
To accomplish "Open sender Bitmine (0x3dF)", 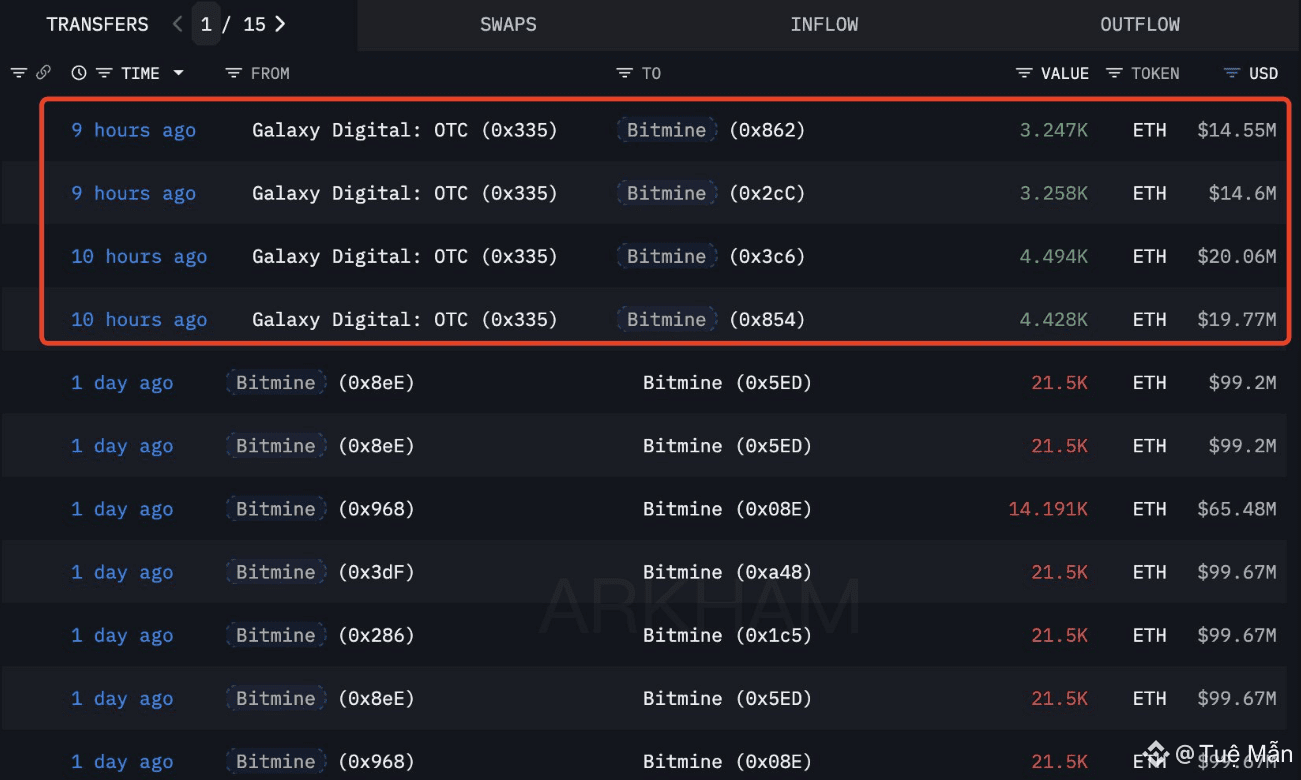I will pyautogui.click(x=320, y=572).
